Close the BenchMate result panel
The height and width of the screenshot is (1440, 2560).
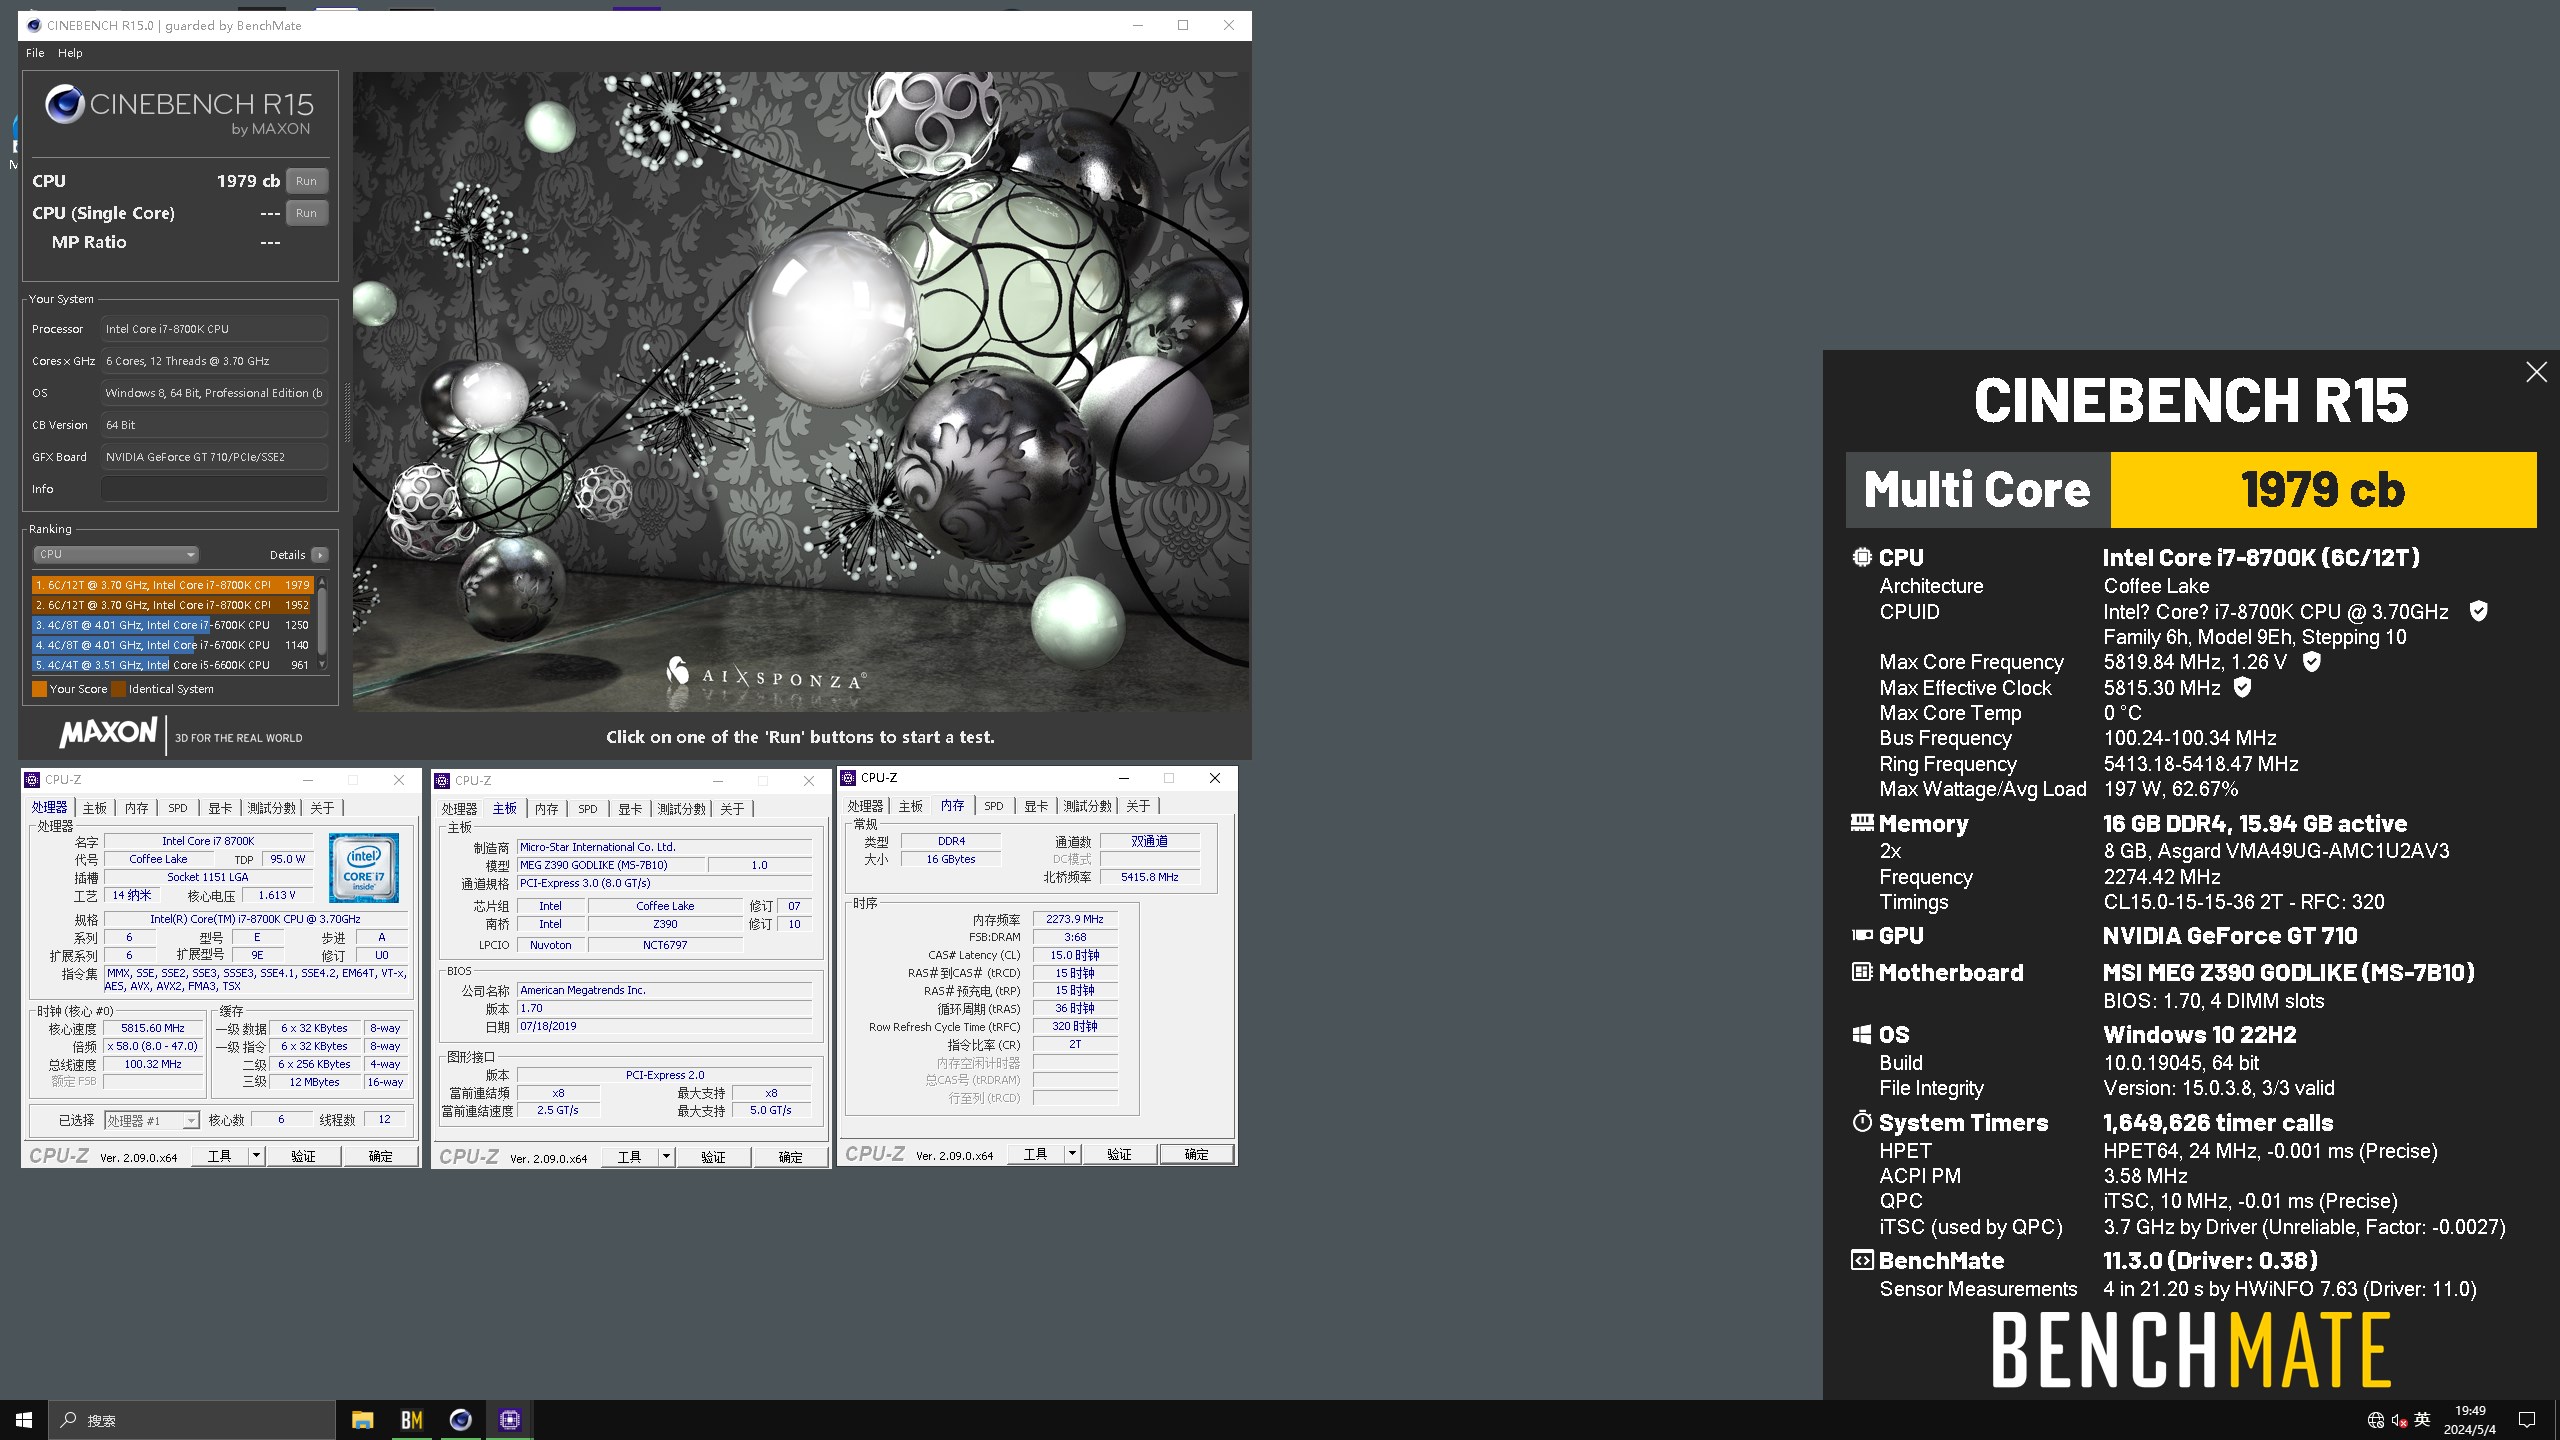(x=2536, y=372)
